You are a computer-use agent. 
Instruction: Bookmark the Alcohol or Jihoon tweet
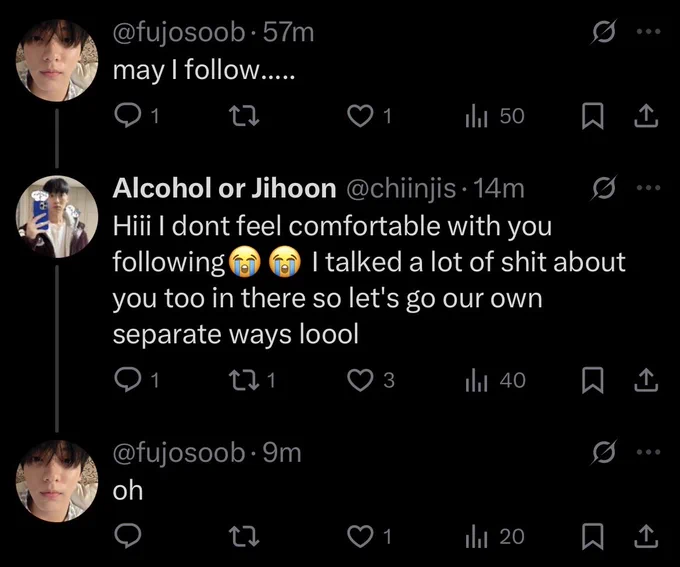click(x=592, y=380)
